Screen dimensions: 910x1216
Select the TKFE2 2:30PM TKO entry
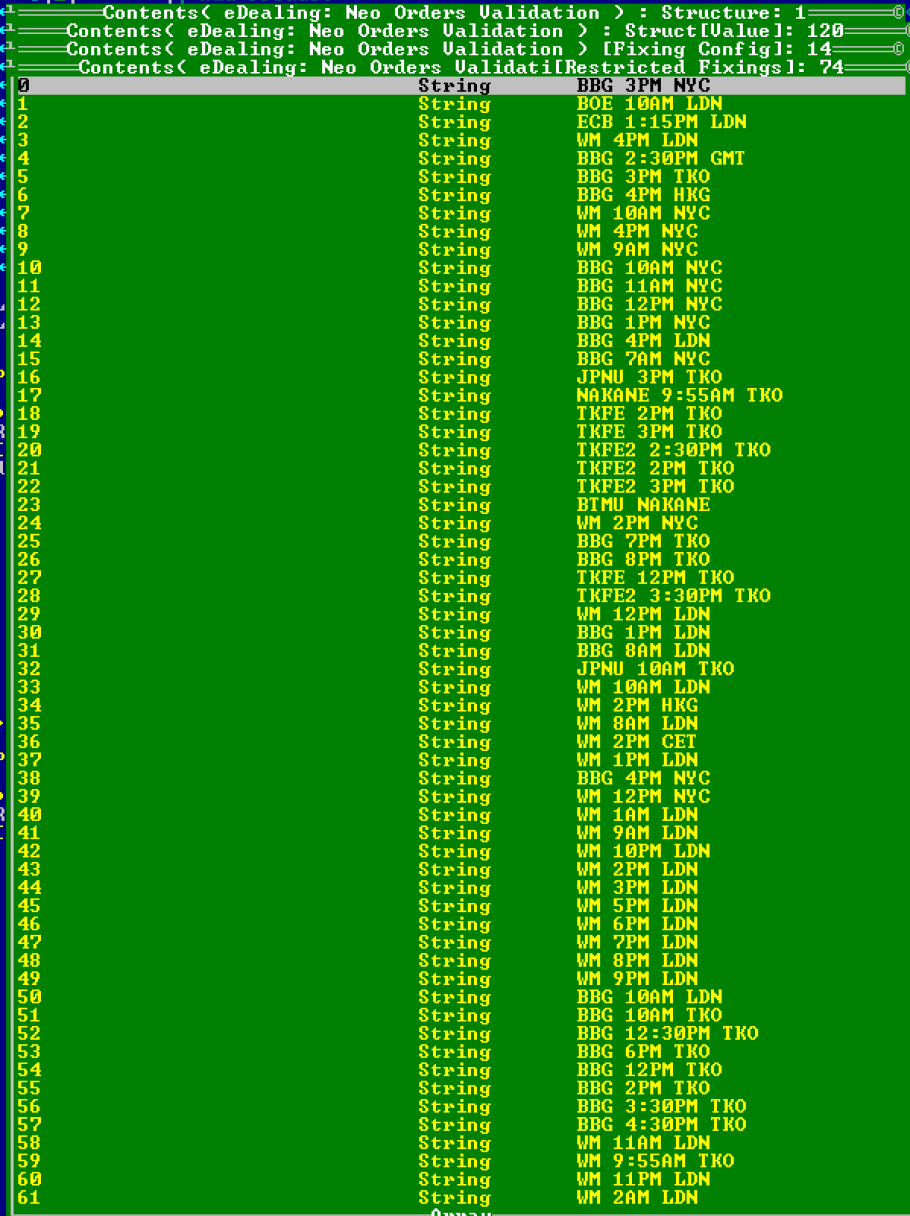point(673,450)
